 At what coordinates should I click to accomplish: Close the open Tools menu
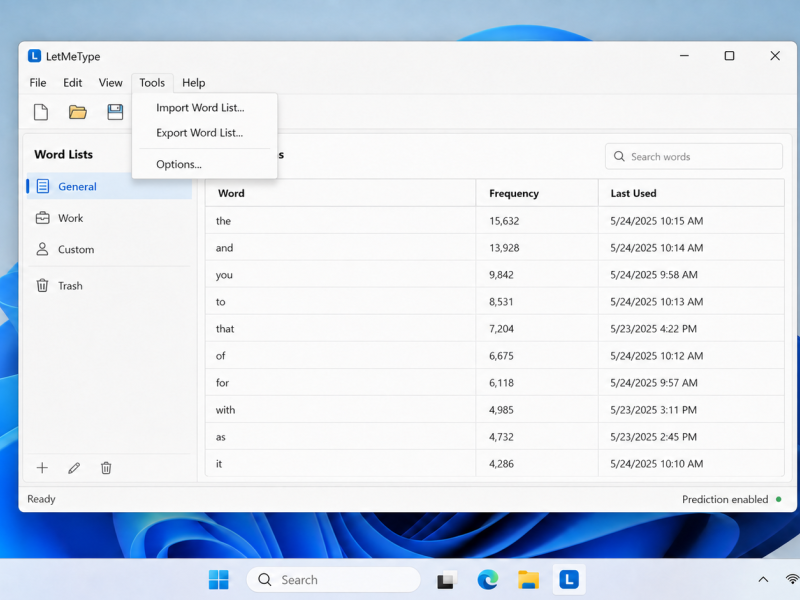(152, 83)
